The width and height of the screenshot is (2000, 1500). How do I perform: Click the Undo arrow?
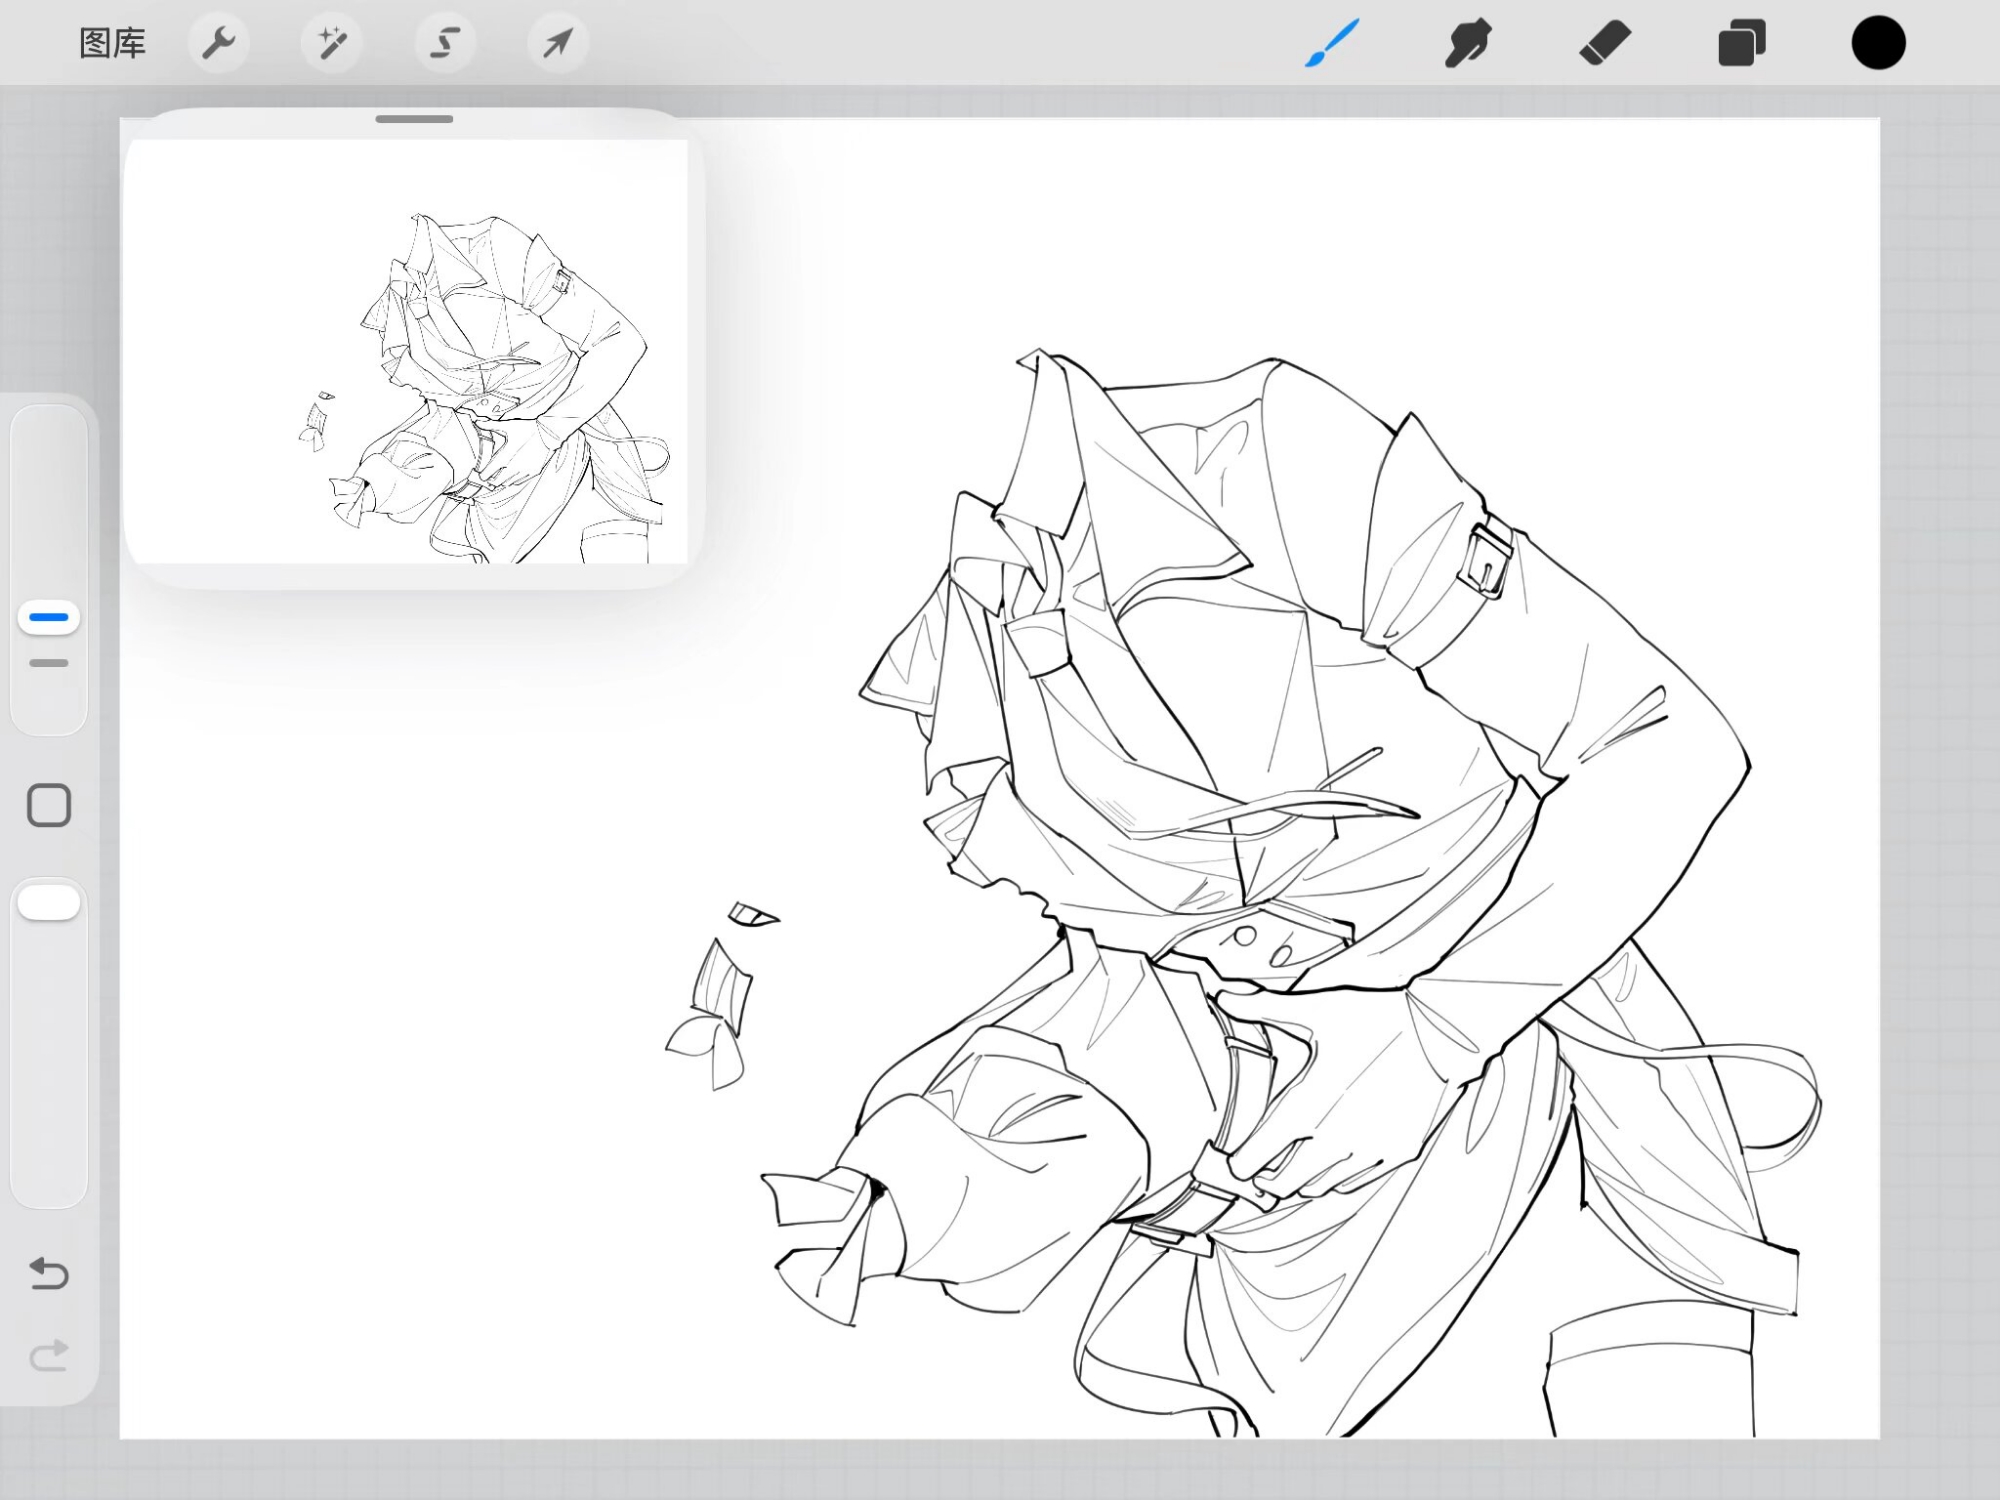pyautogui.click(x=49, y=1273)
